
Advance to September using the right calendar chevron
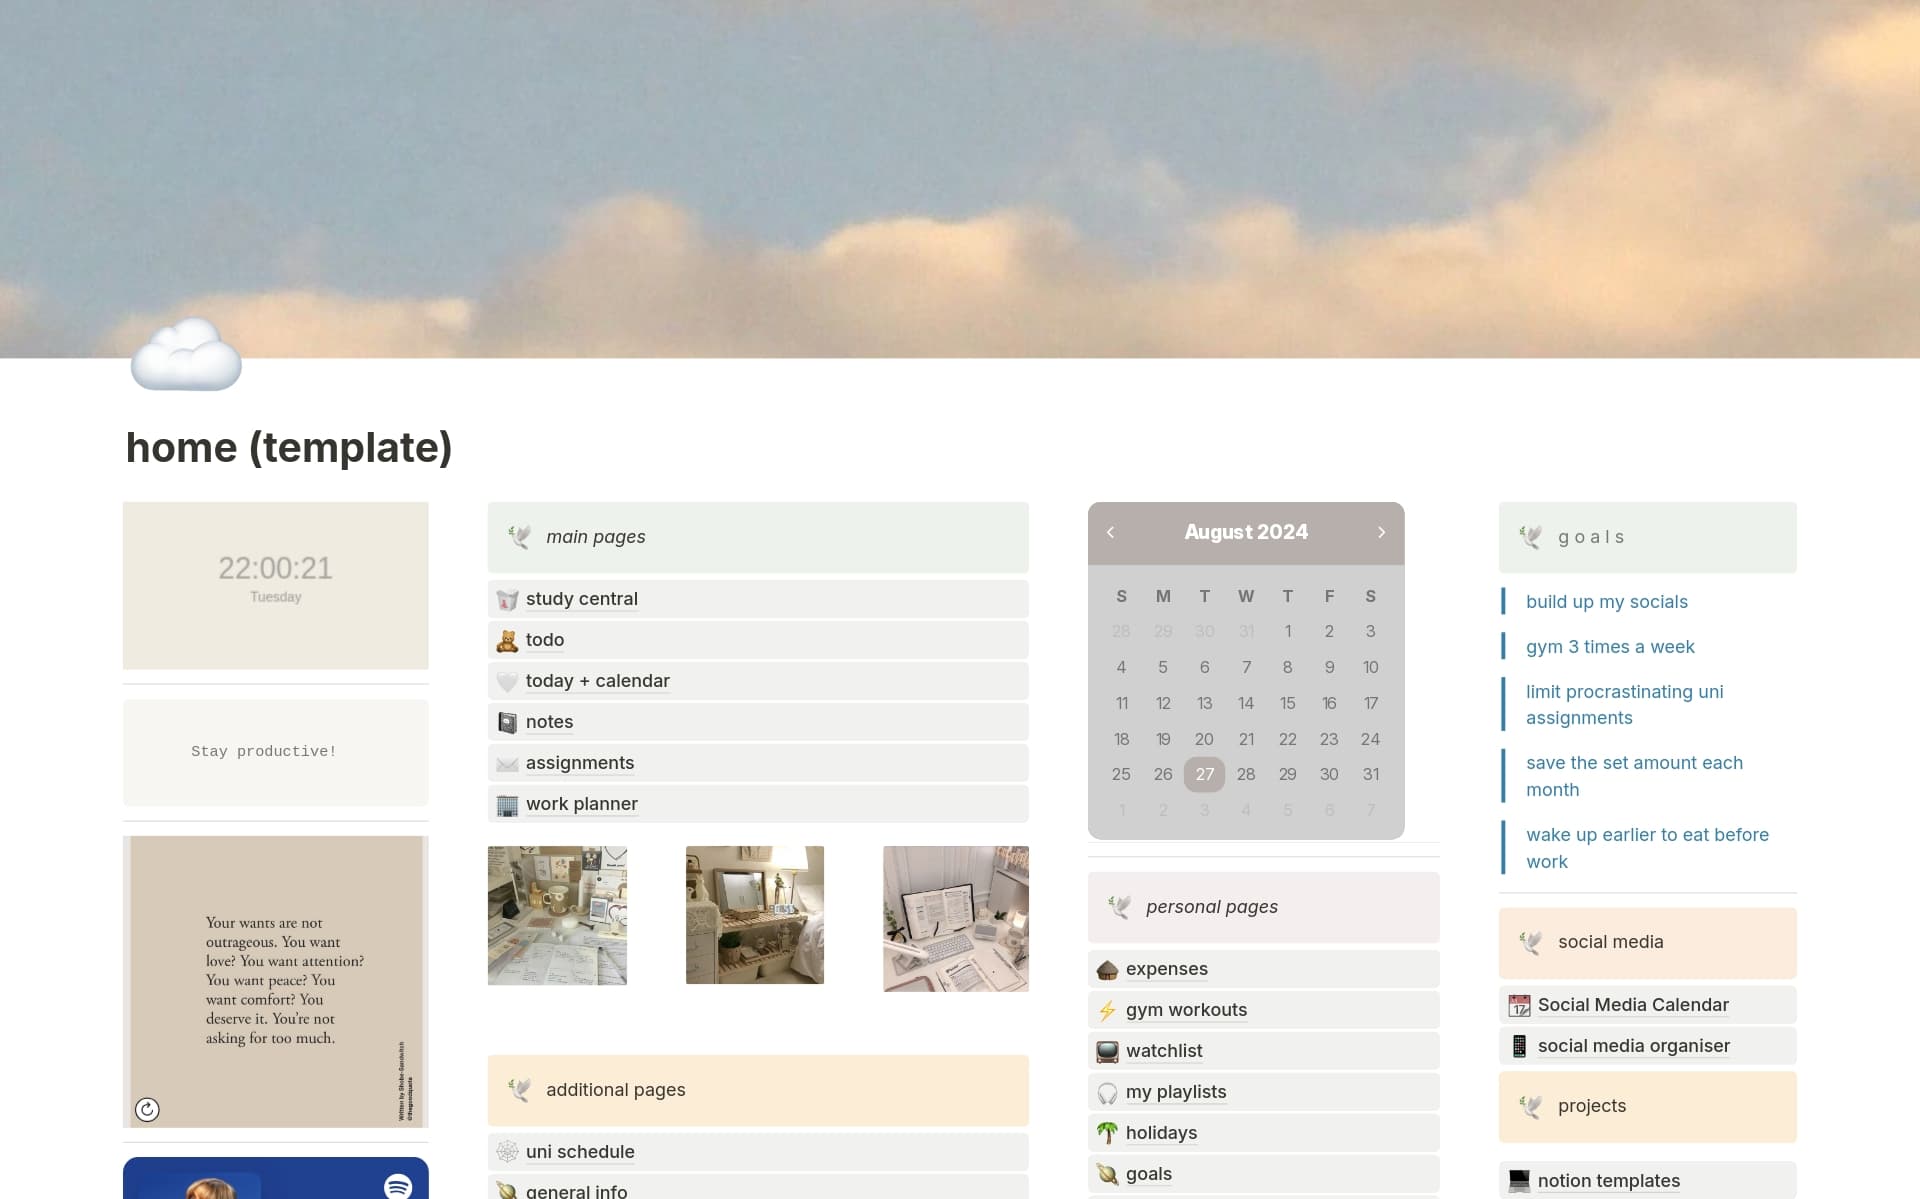[1382, 532]
